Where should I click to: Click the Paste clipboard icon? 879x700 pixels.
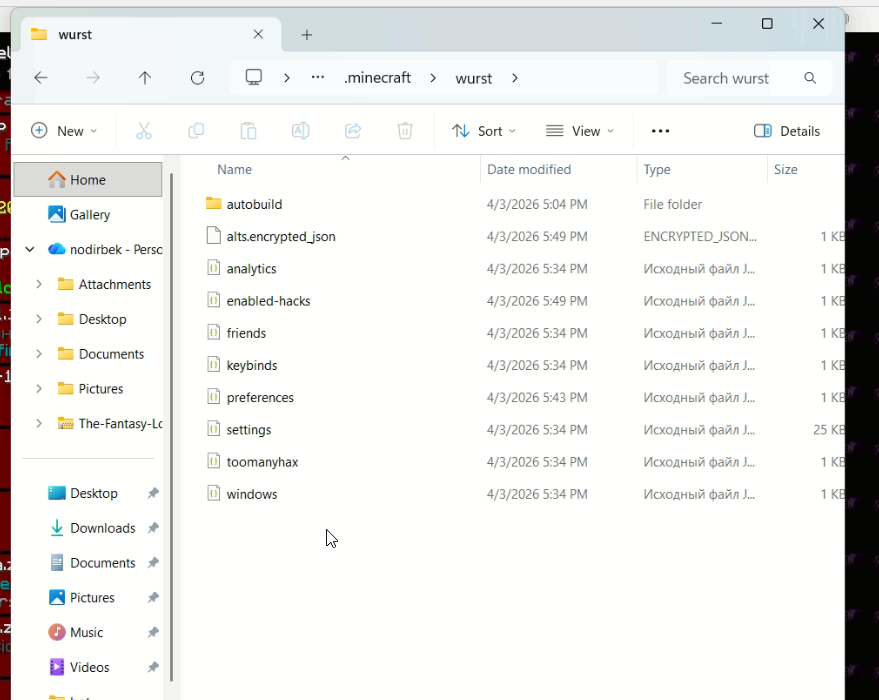pyautogui.click(x=248, y=131)
